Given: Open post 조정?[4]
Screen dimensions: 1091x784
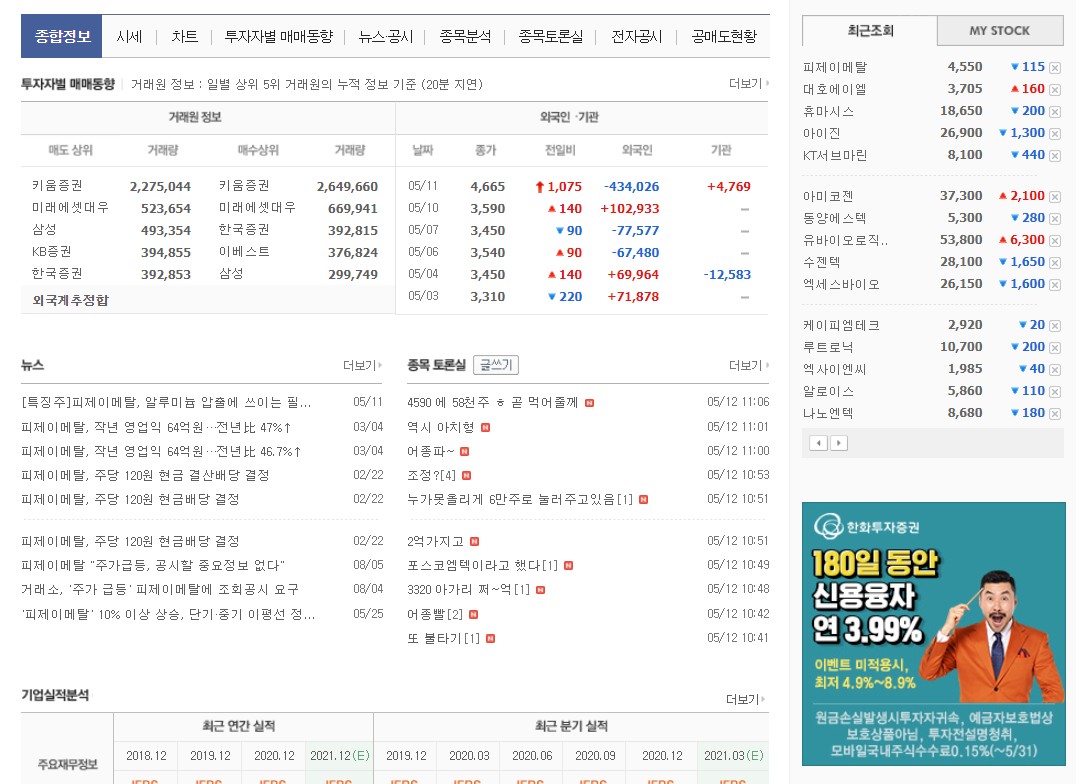Looking at the screenshot, I should pyautogui.click(x=431, y=475).
